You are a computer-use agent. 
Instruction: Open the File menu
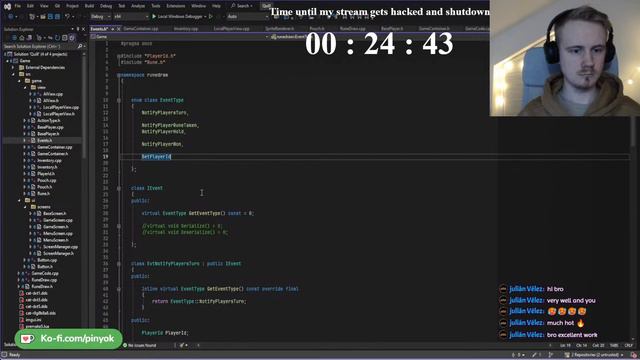18,6
